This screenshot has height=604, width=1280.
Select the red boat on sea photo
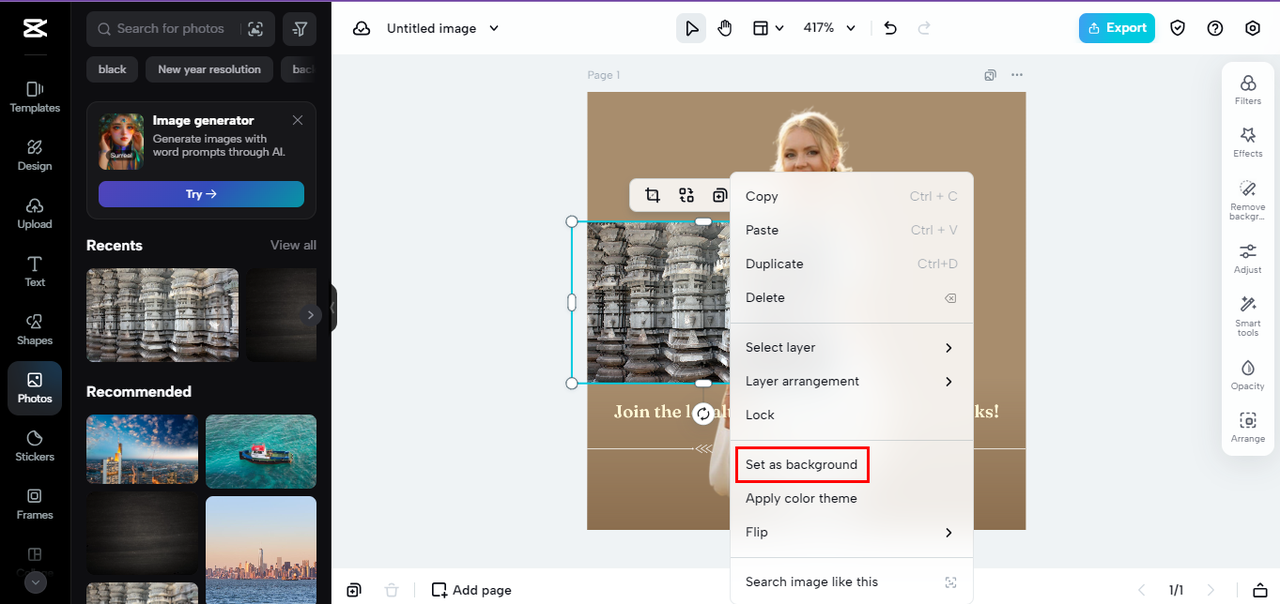(x=261, y=451)
